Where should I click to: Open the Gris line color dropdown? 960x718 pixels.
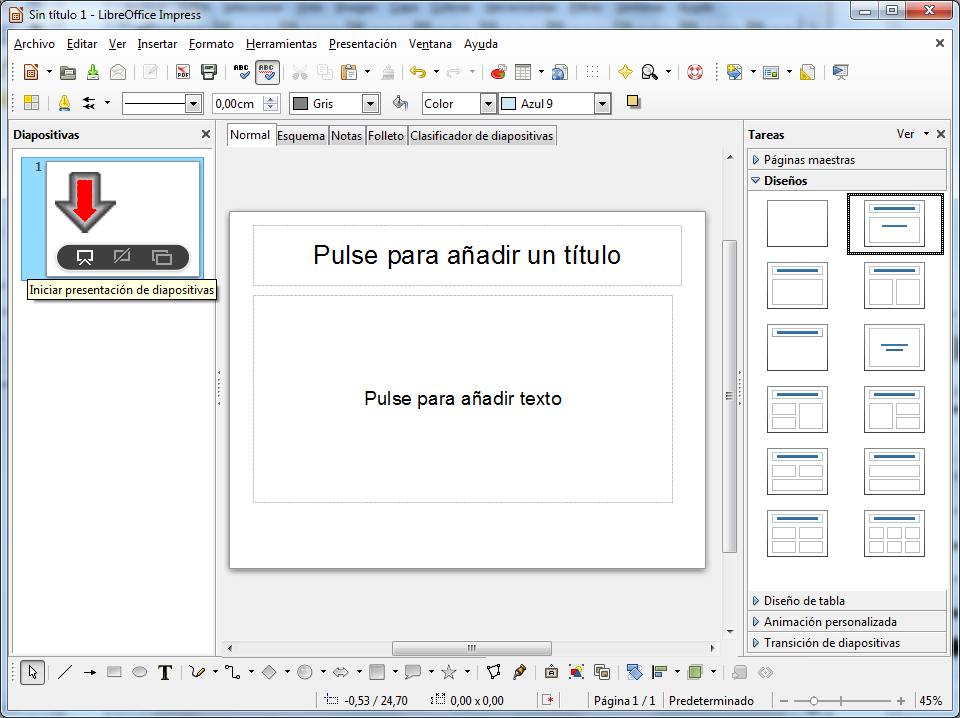pyautogui.click(x=370, y=103)
